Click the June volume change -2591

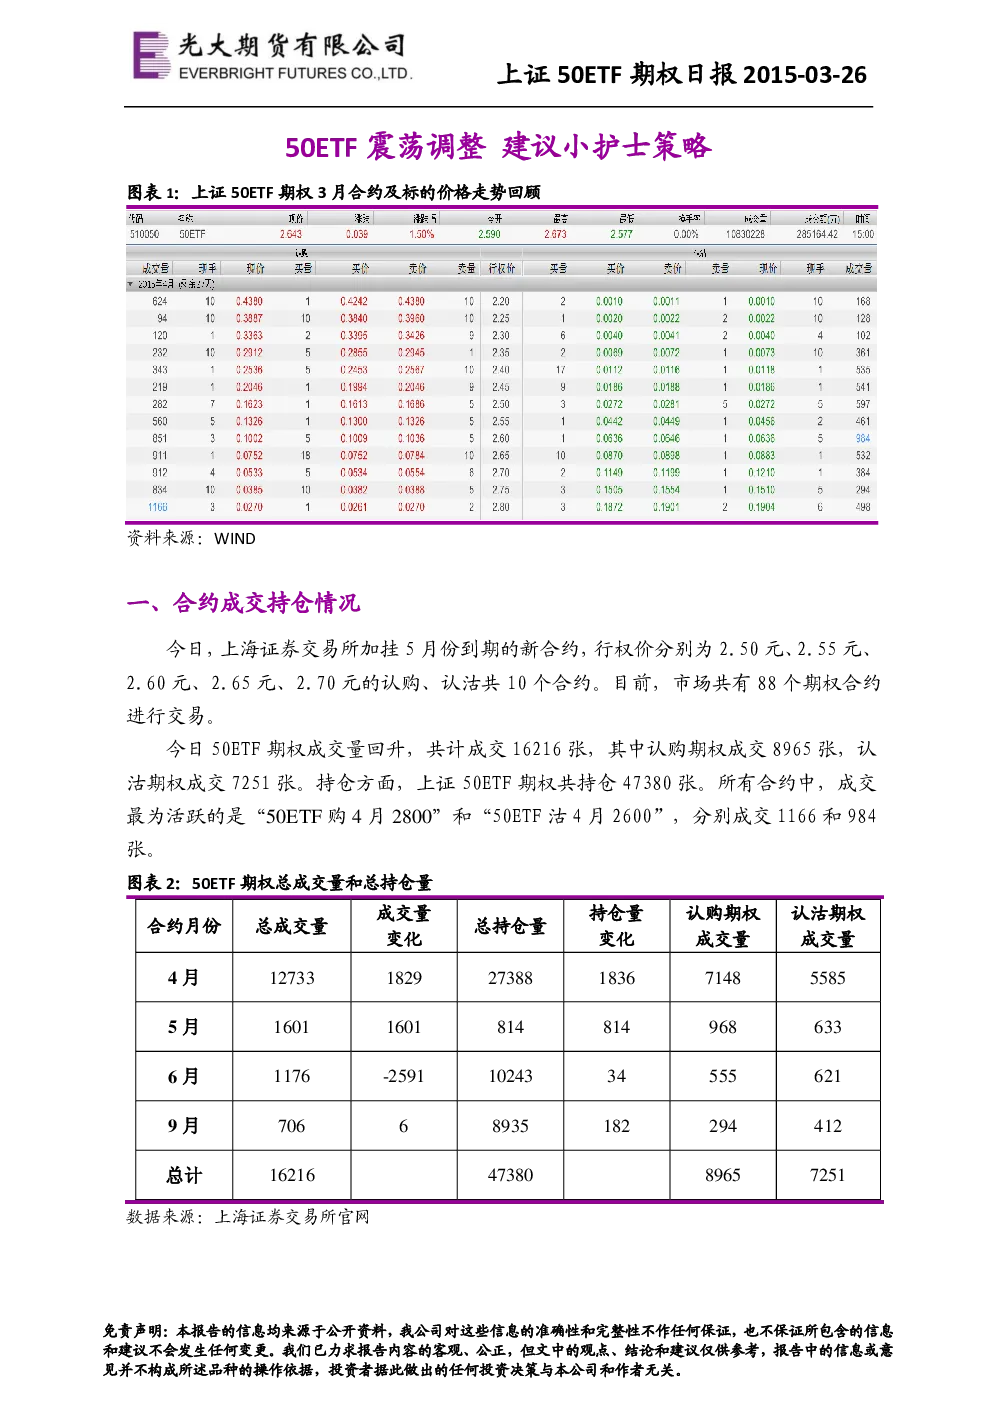point(404,1076)
